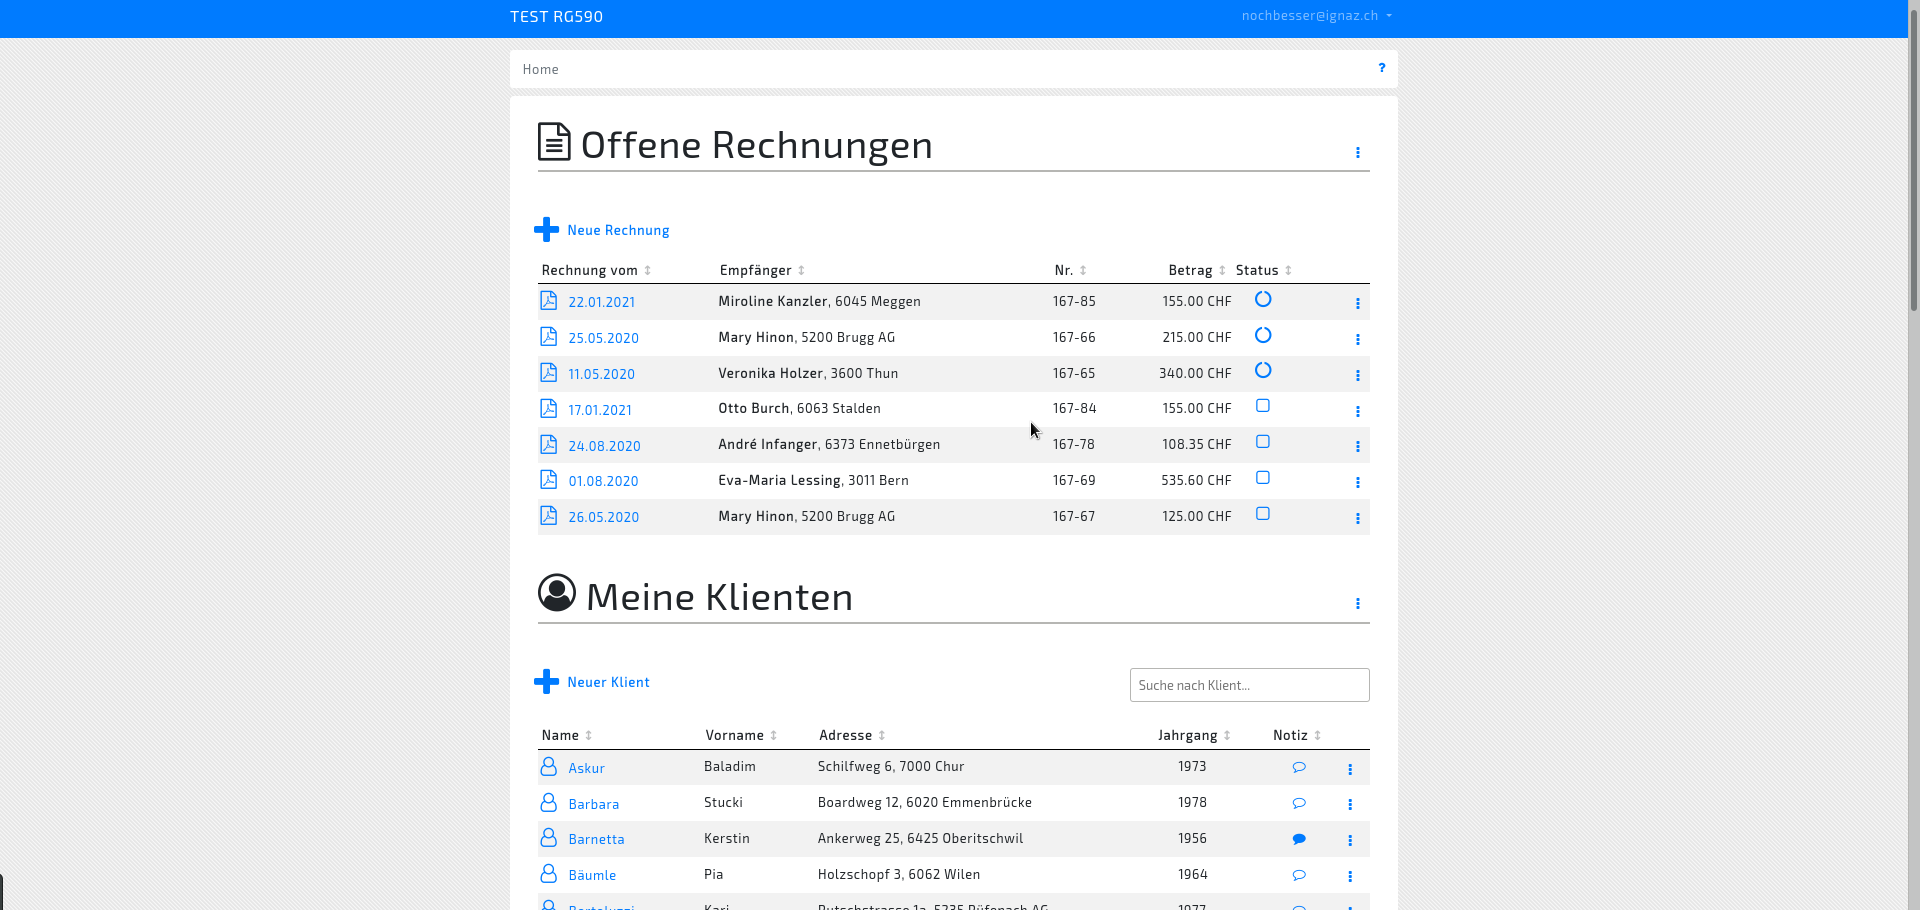Toggle the status checkbox for Eva-Maria Lessing
The height and width of the screenshot is (910, 1920).
click(x=1262, y=478)
